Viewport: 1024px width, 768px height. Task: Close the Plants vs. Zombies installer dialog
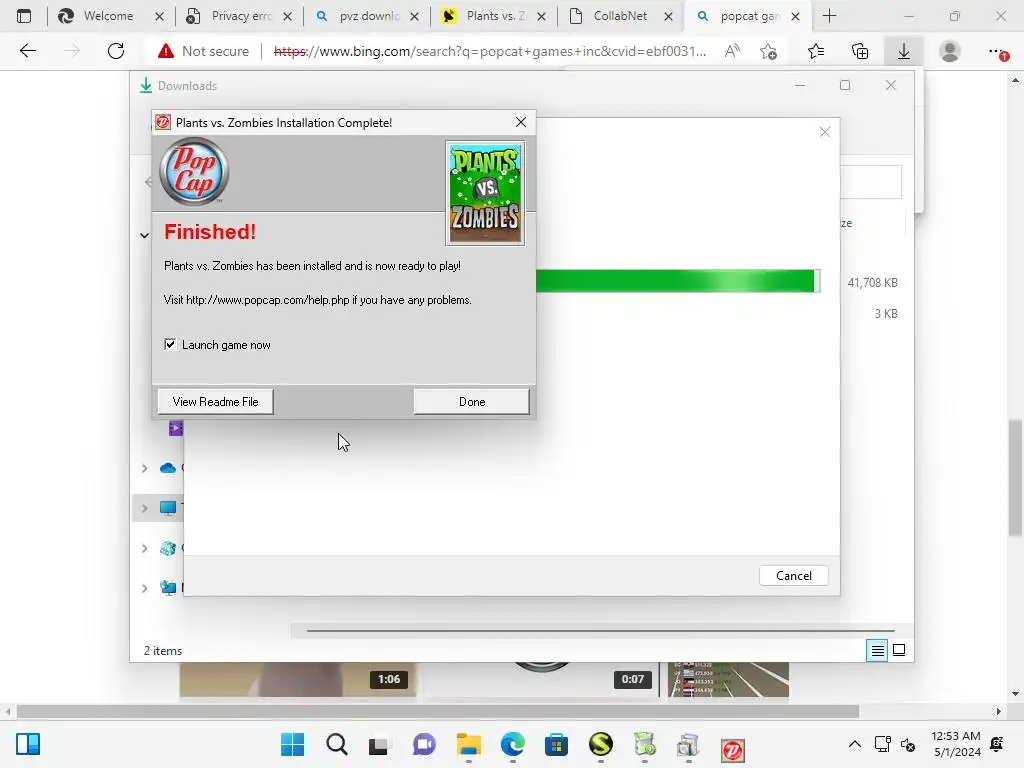520,122
